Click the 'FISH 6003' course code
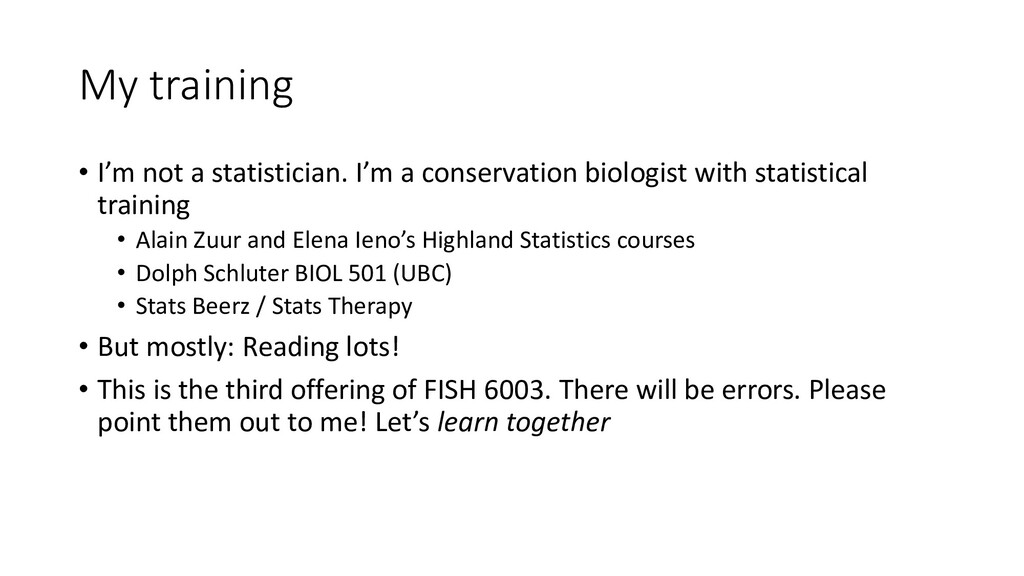Screen dimensions: 1024x576 click(483, 390)
